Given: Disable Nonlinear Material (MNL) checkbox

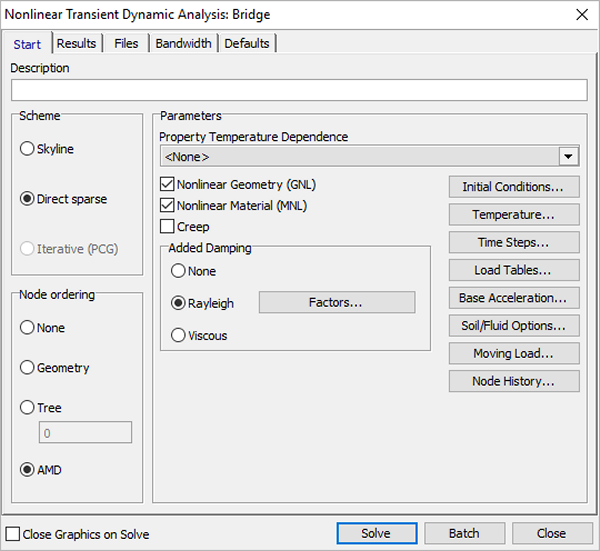Looking at the screenshot, I should (168, 206).
